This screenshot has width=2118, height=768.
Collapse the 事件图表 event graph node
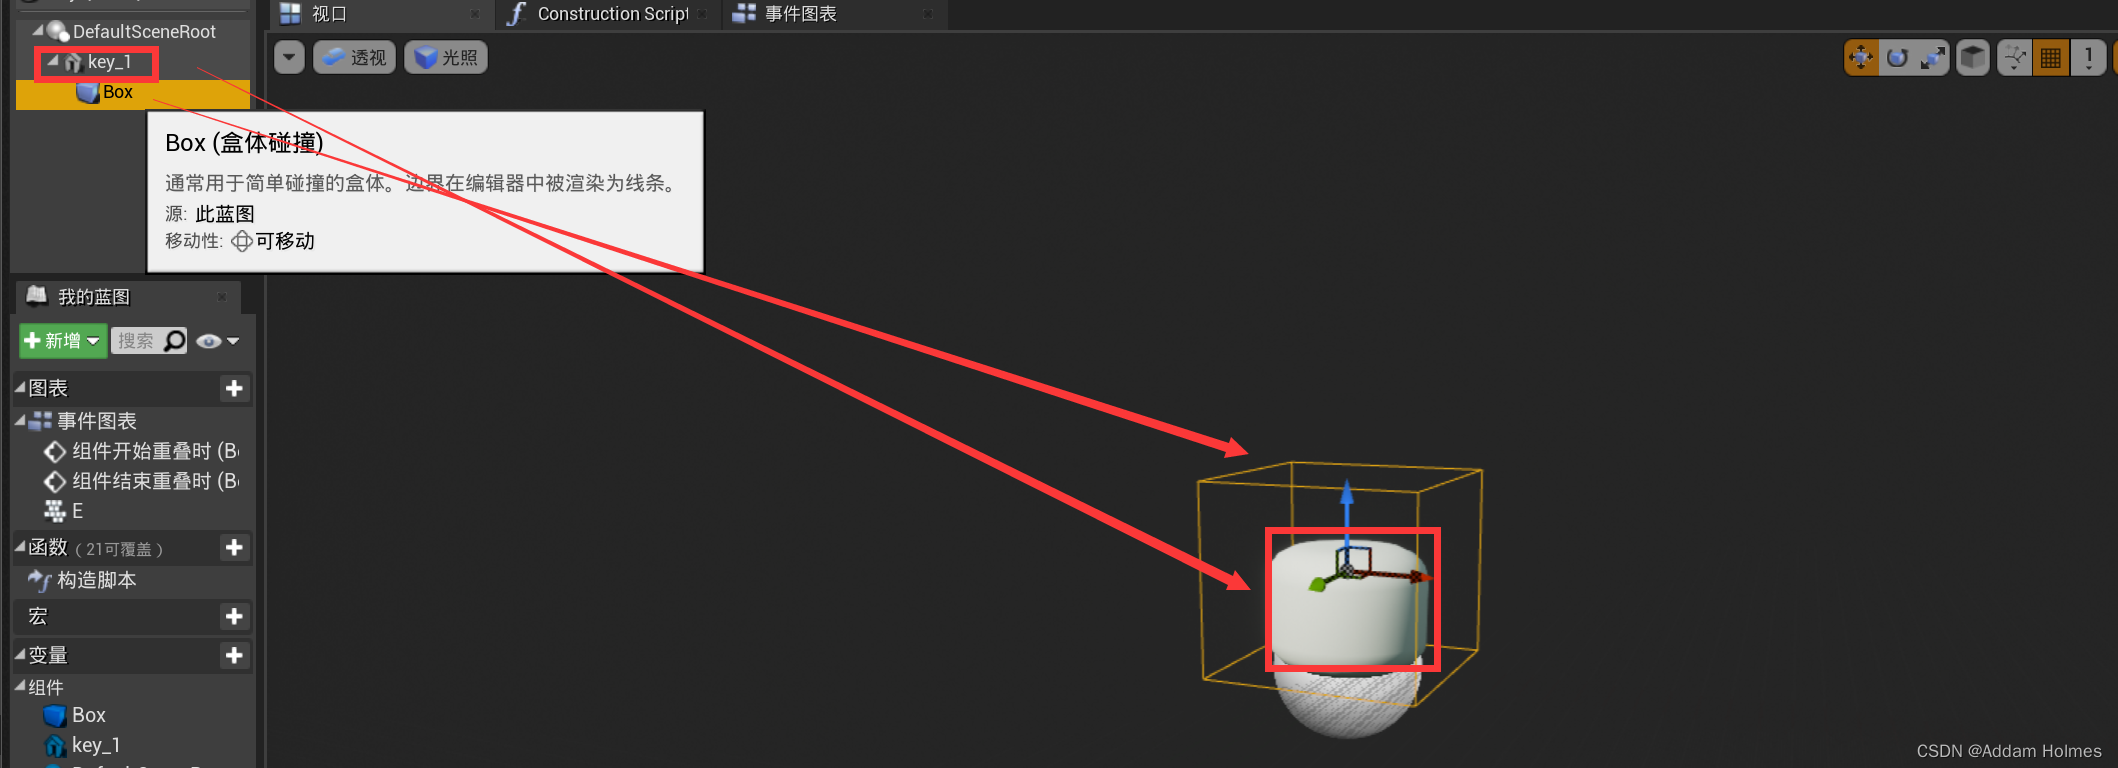(x=20, y=421)
